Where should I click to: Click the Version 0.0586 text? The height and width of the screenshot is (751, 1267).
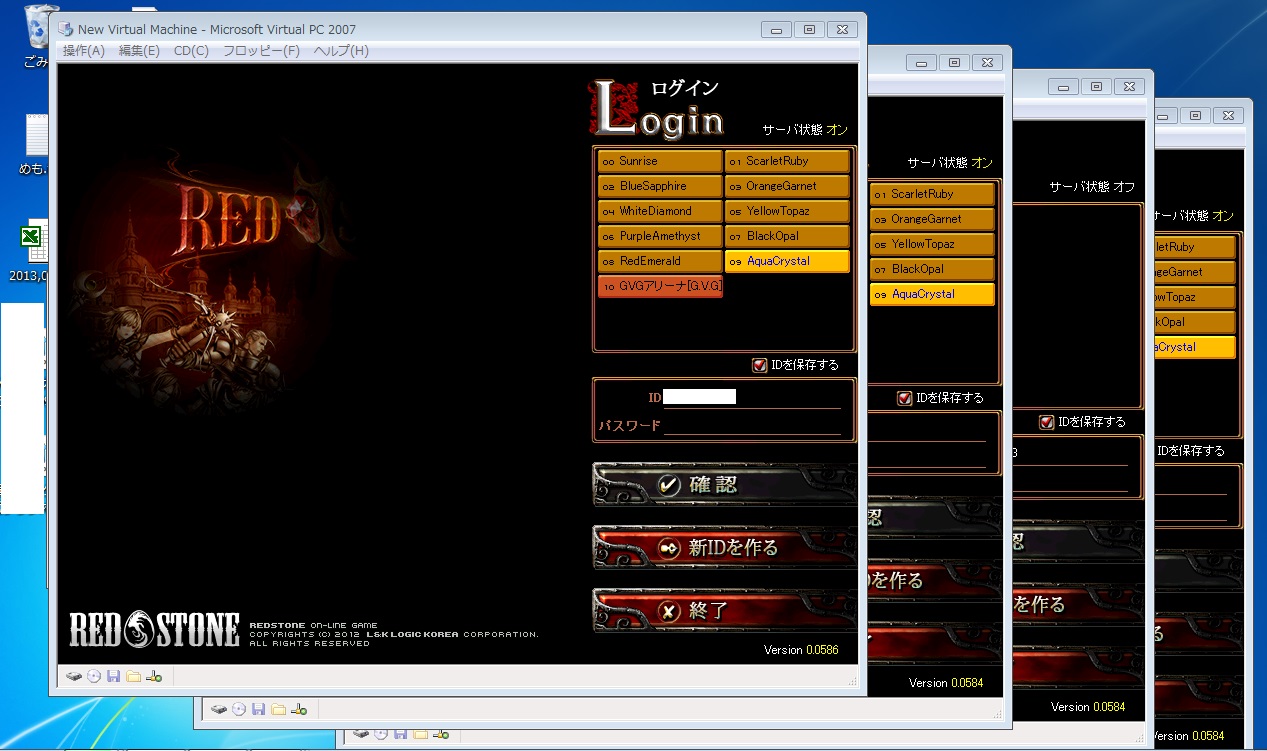click(801, 650)
